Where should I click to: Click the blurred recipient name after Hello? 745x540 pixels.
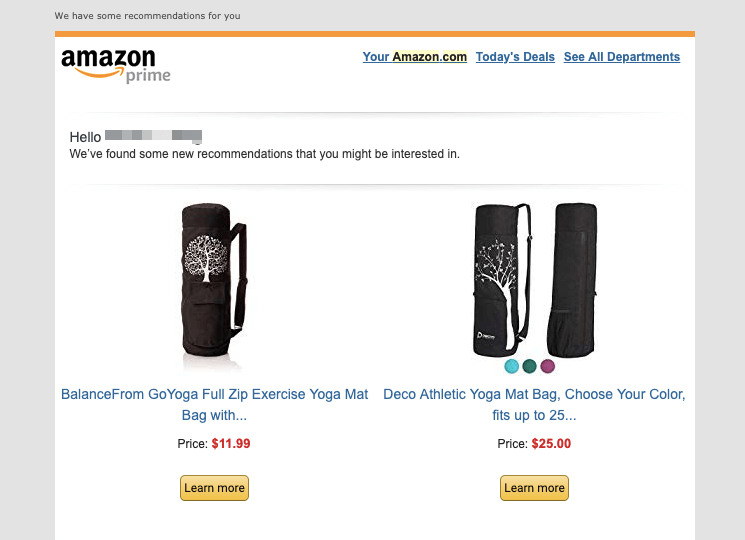tap(153, 136)
